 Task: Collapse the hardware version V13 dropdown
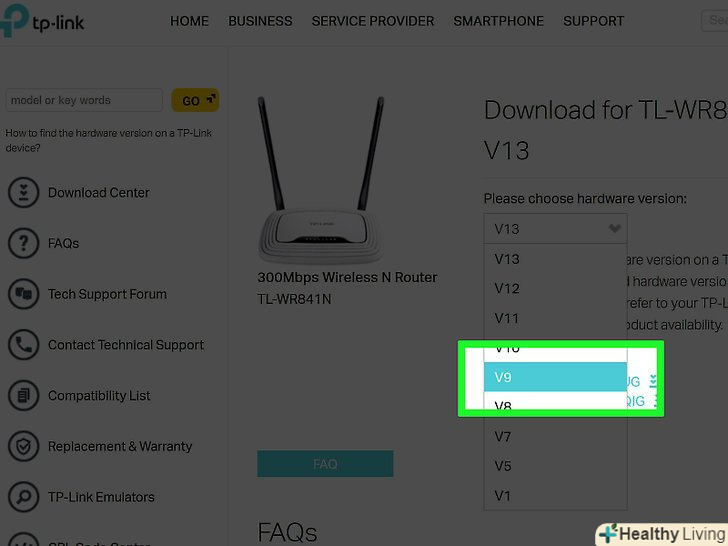[x=555, y=228]
